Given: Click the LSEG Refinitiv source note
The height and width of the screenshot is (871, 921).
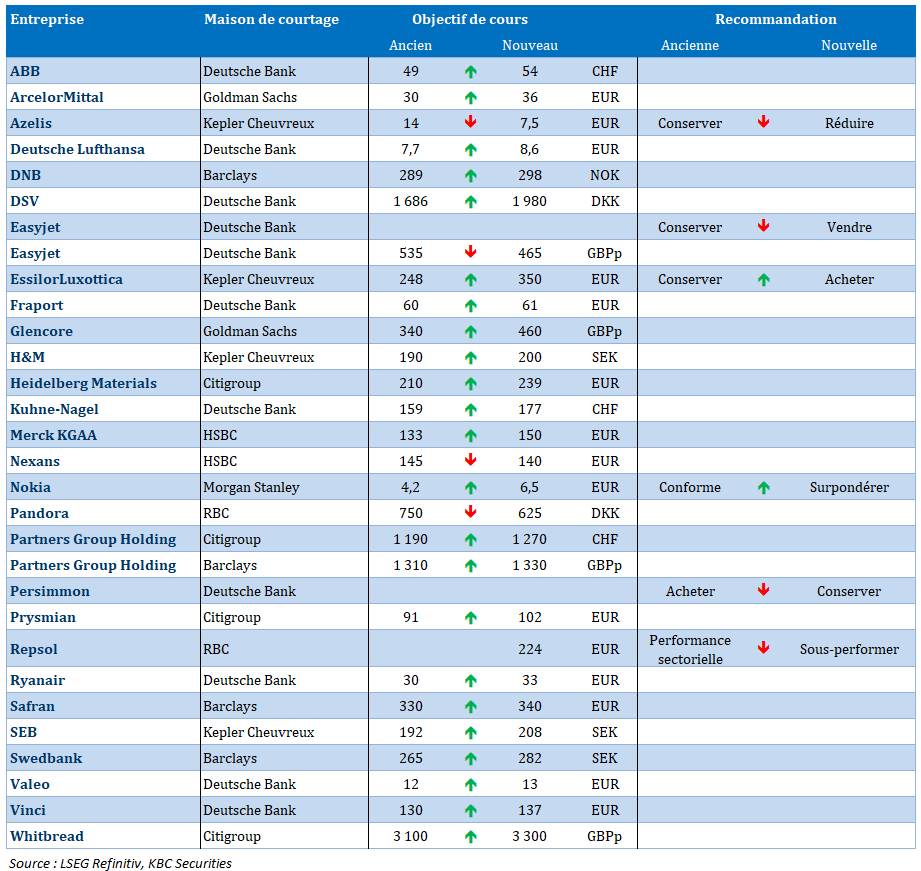Looking at the screenshot, I should [x=120, y=862].
